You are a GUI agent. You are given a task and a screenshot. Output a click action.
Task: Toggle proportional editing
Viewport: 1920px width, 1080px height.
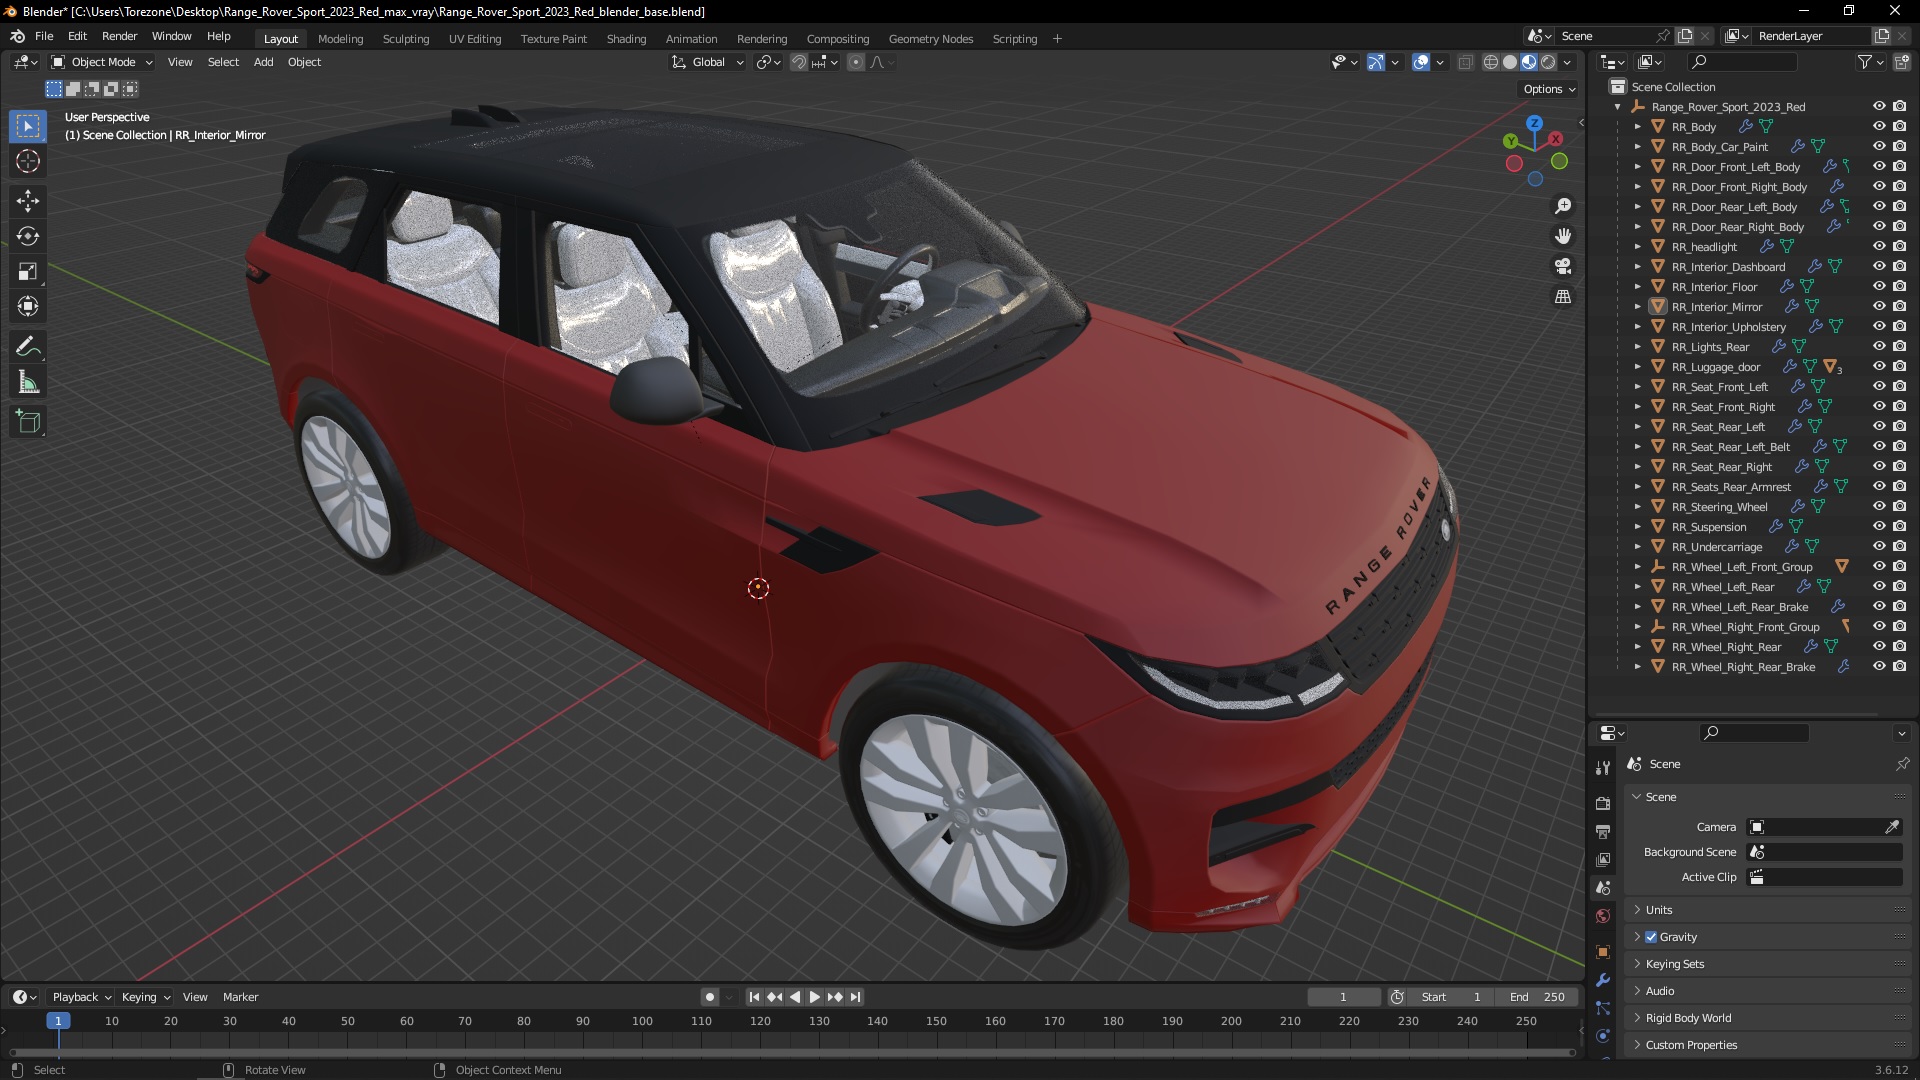[x=856, y=62]
